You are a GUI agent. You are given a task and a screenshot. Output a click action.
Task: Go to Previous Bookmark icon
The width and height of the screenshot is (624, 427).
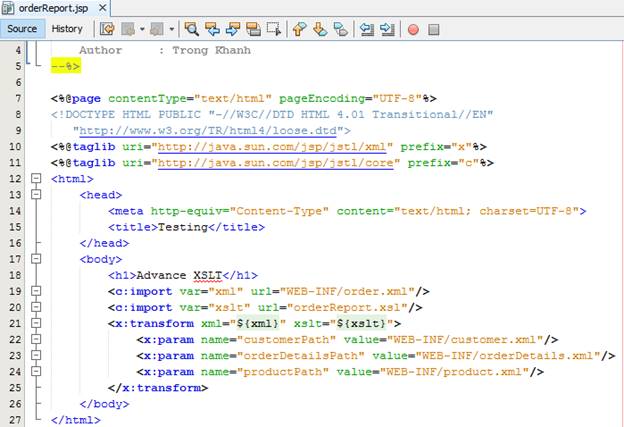[300, 29]
